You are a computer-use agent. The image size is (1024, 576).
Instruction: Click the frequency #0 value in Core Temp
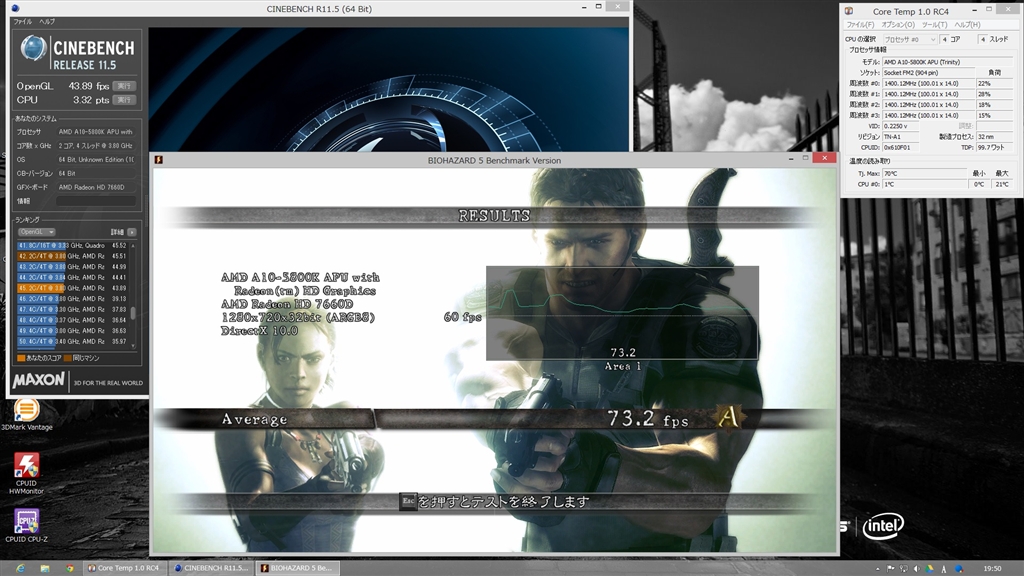pyautogui.click(x=928, y=84)
